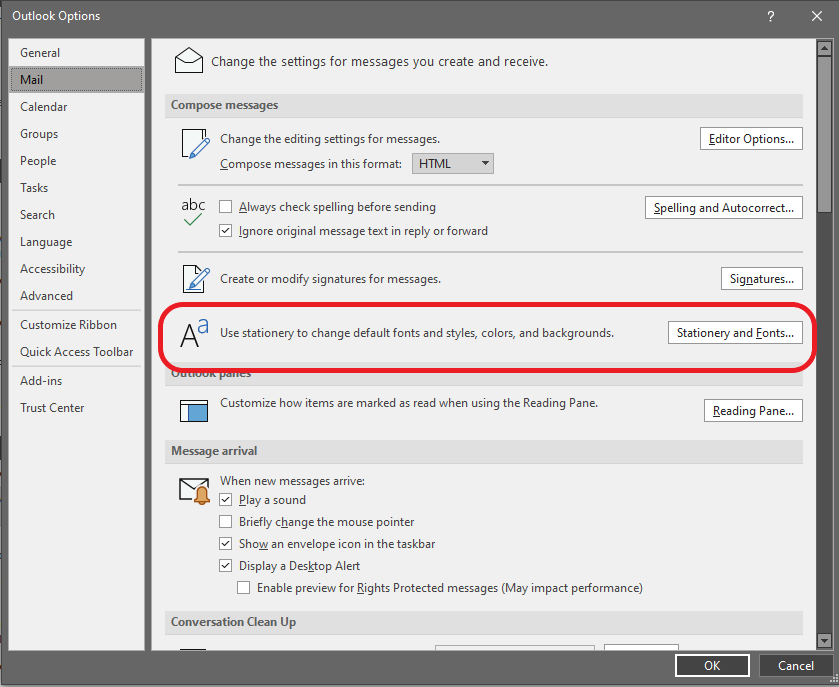839x687 pixels.
Task: Open Editor Options
Action: (x=751, y=138)
